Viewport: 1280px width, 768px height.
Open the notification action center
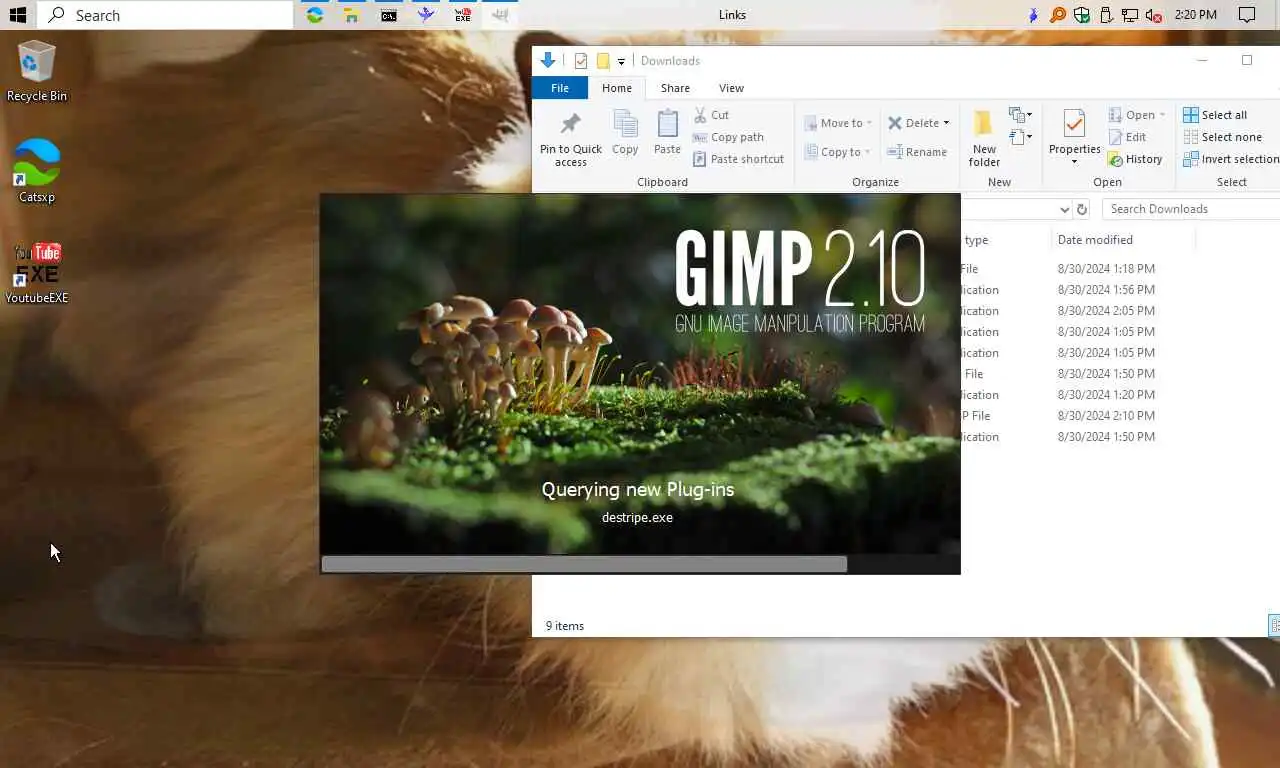point(1247,15)
